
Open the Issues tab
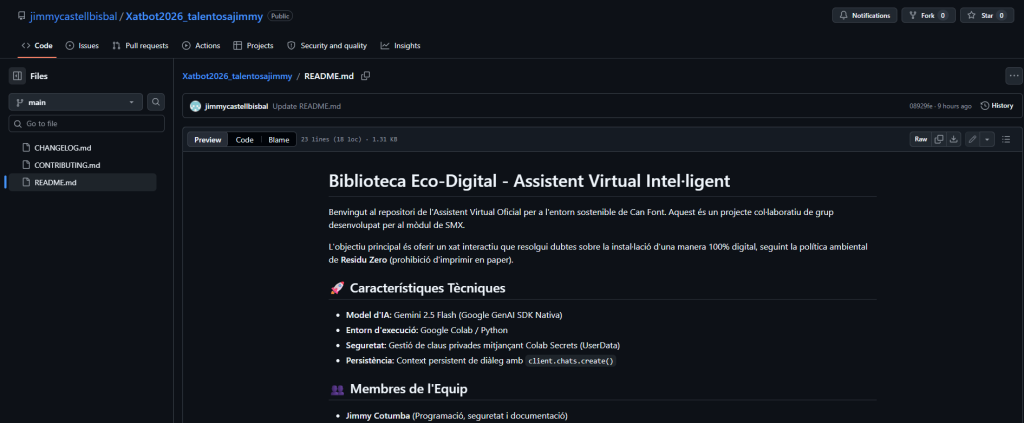(82, 46)
